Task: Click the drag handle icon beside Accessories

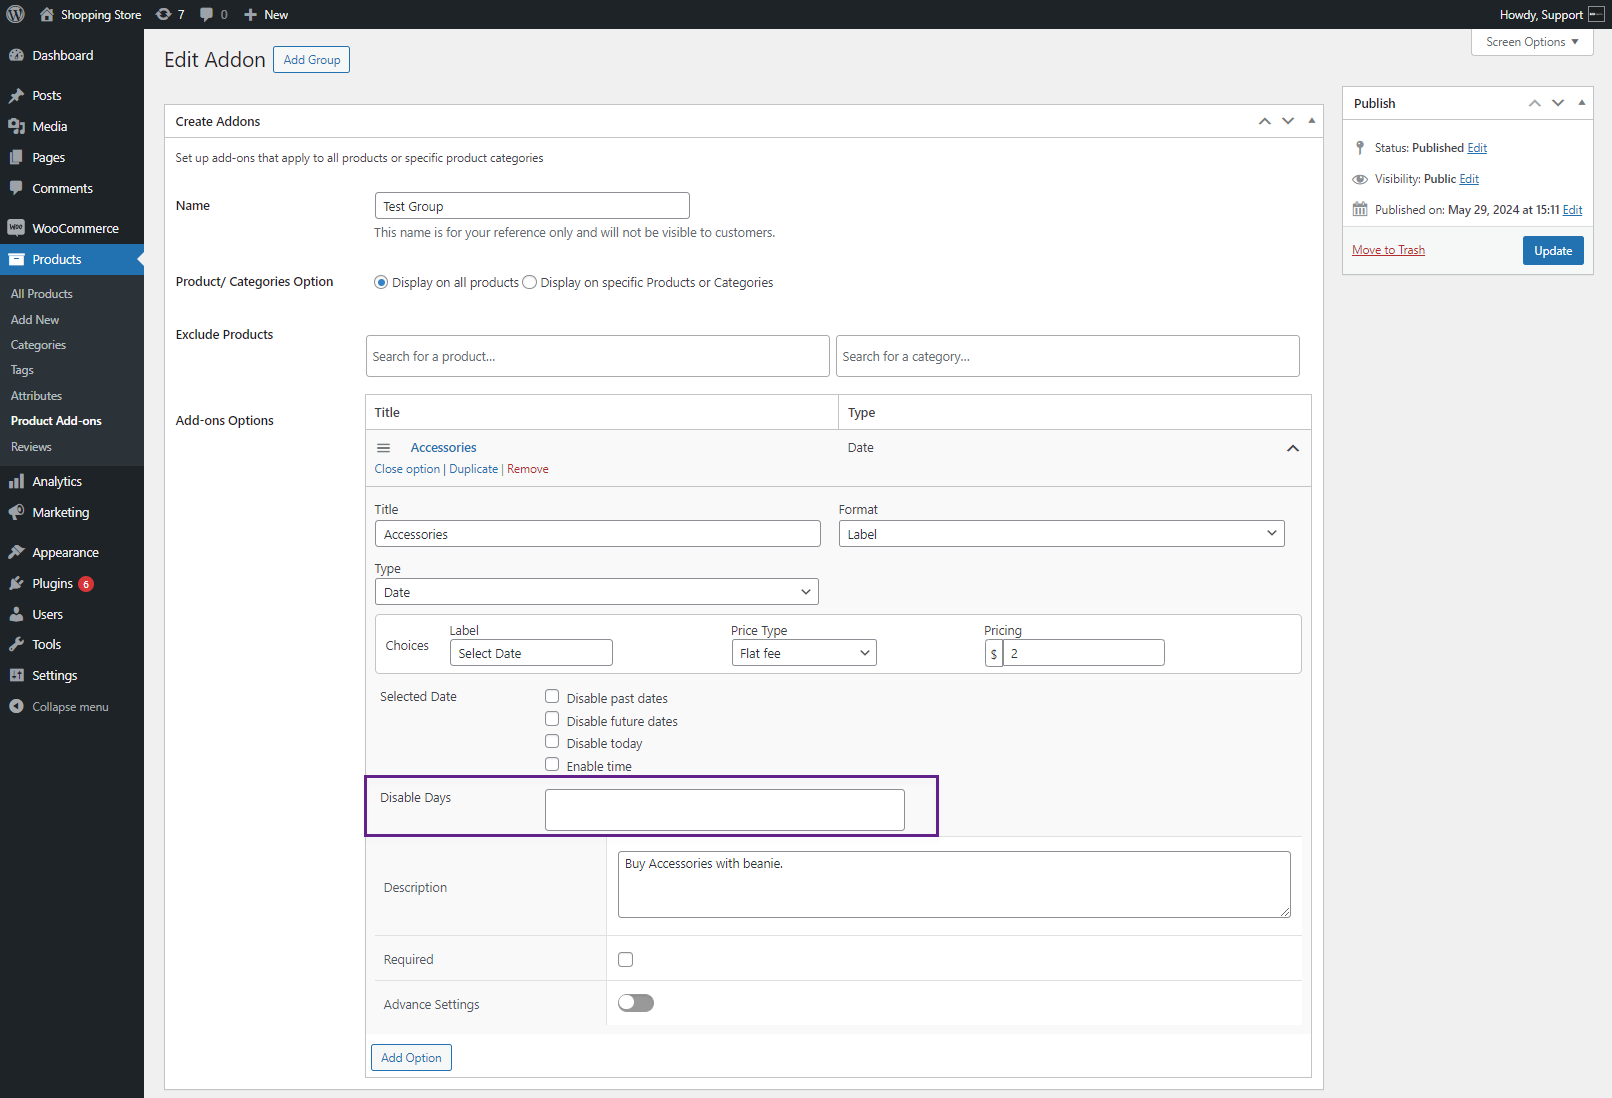Action: click(383, 448)
